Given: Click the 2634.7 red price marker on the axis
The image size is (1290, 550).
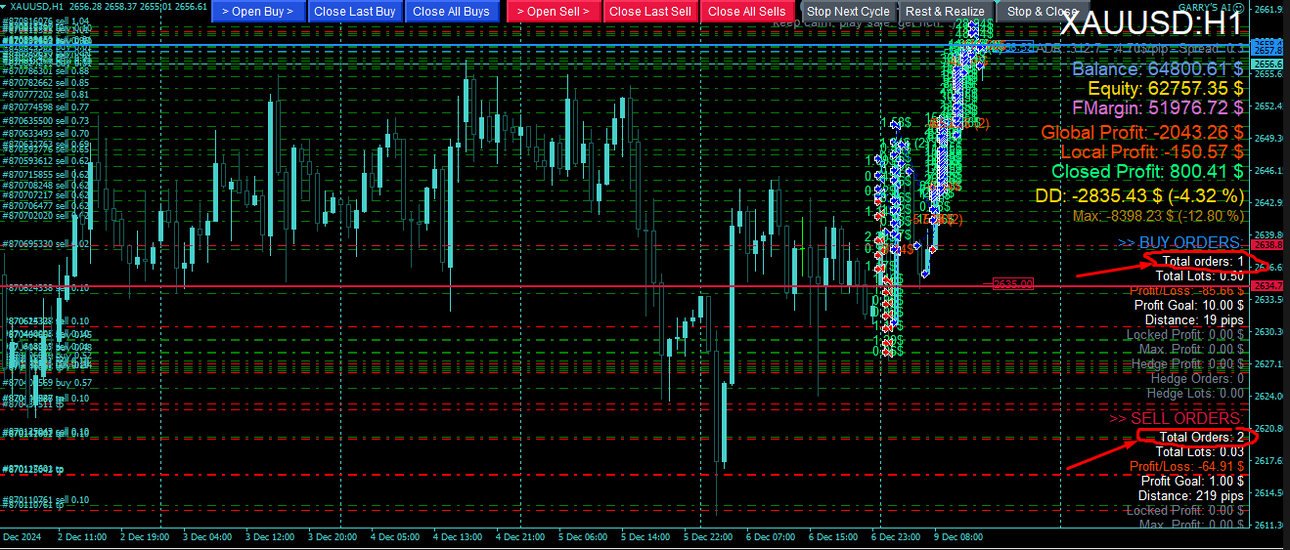Looking at the screenshot, I should coord(1267,286).
